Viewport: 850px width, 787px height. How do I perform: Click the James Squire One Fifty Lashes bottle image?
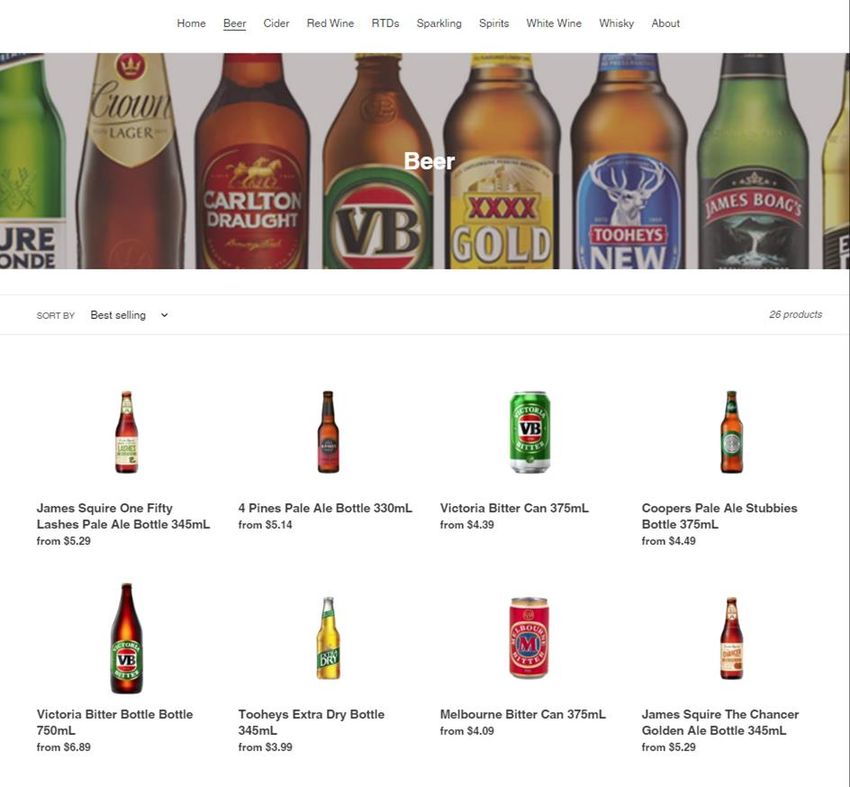click(x=126, y=432)
